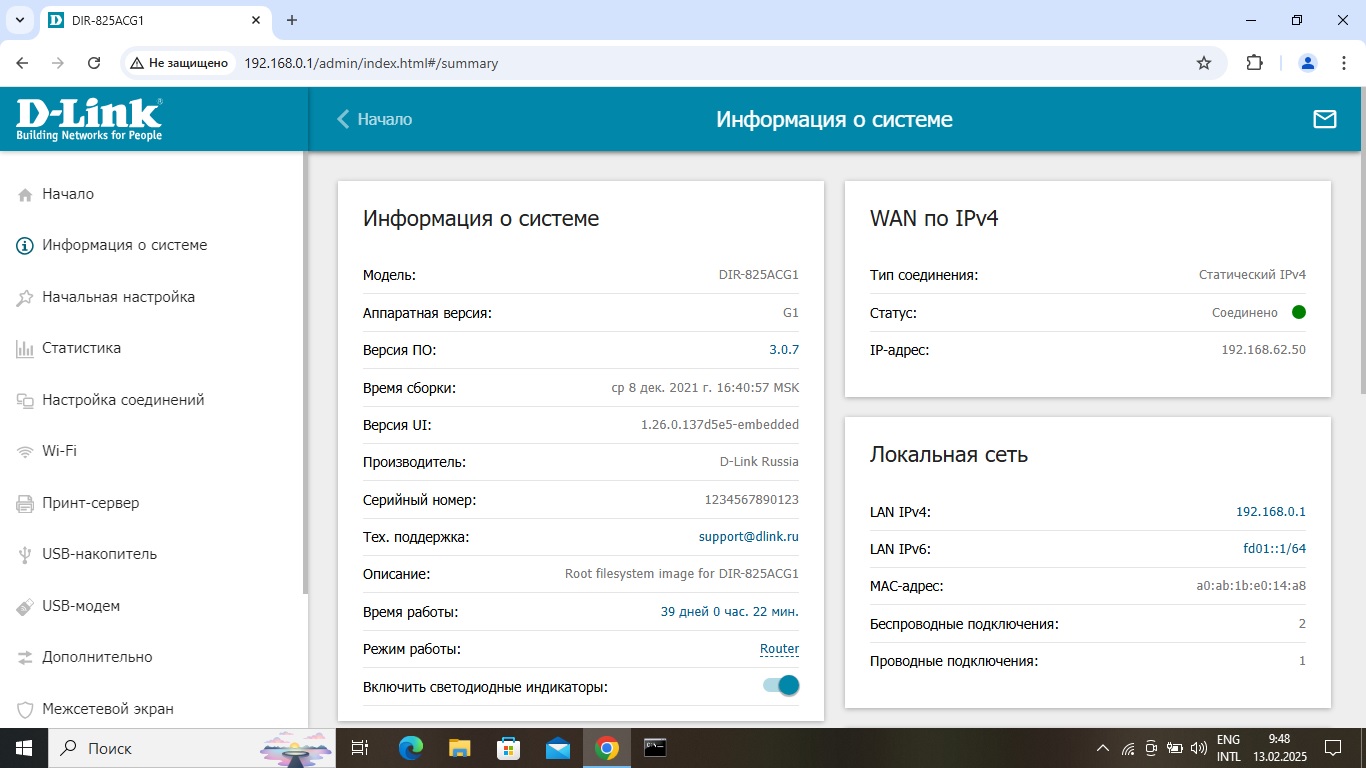
Task: Click the USB icon for USB-накопитель
Action: click(x=26, y=555)
